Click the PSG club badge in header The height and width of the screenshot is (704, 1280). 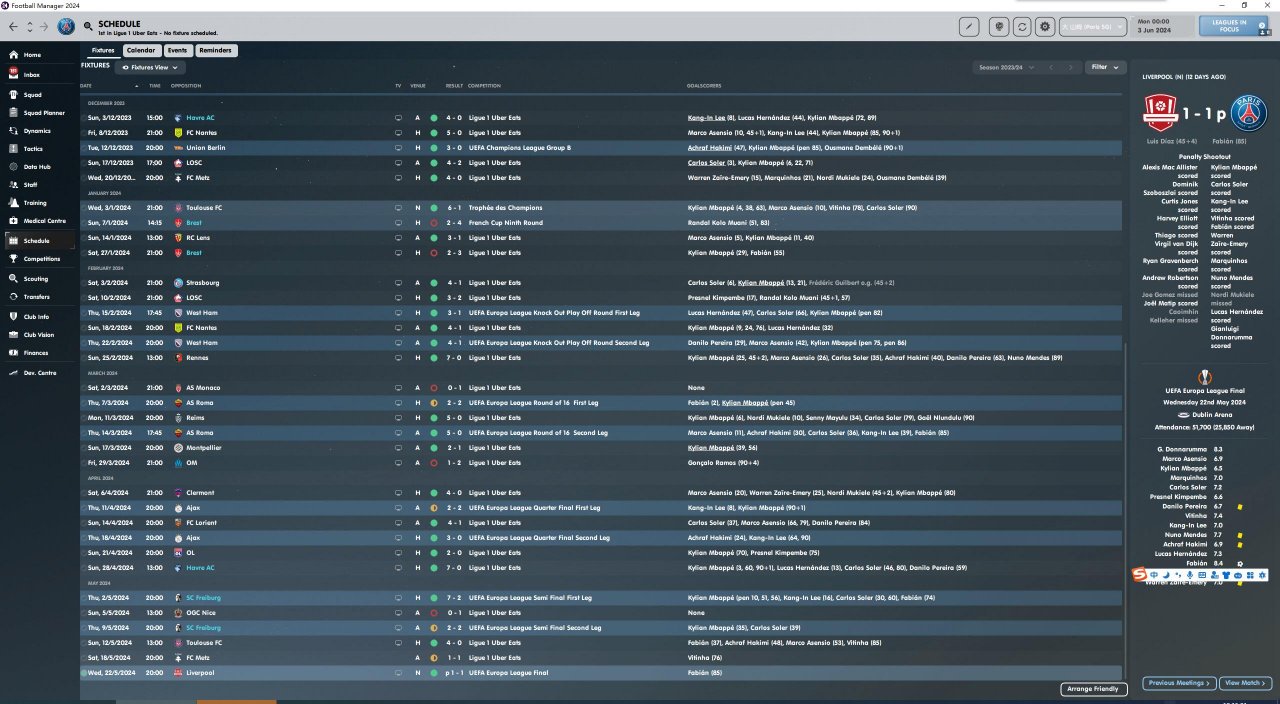67,26
